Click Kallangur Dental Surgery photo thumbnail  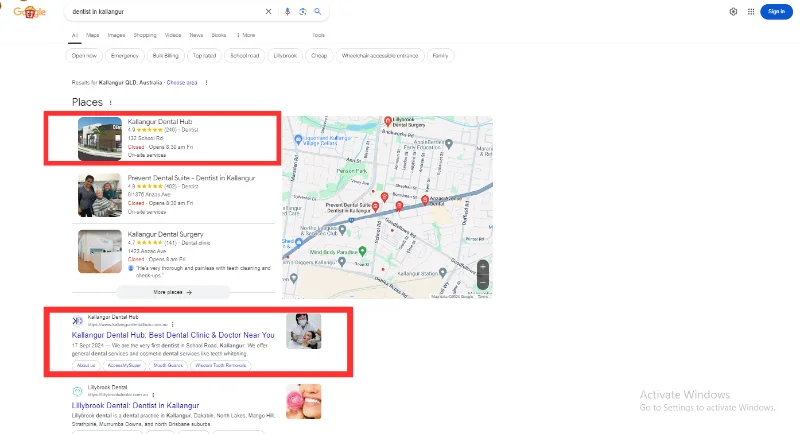pyautogui.click(x=100, y=251)
